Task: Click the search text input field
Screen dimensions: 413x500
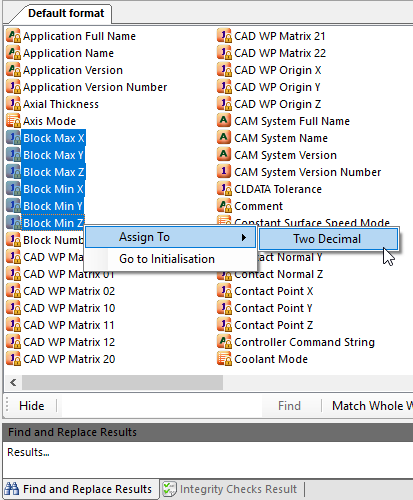Action: point(161,406)
